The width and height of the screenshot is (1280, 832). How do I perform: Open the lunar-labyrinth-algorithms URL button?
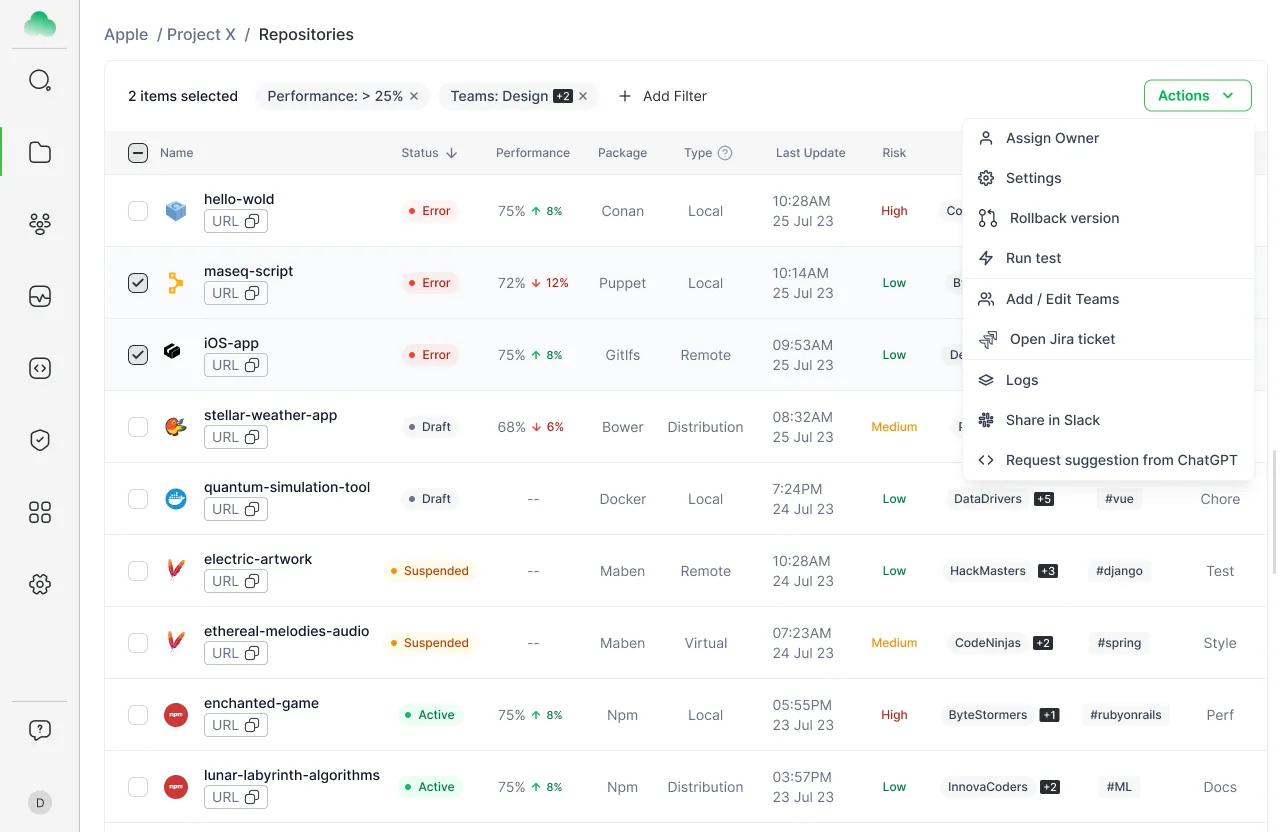(236, 797)
